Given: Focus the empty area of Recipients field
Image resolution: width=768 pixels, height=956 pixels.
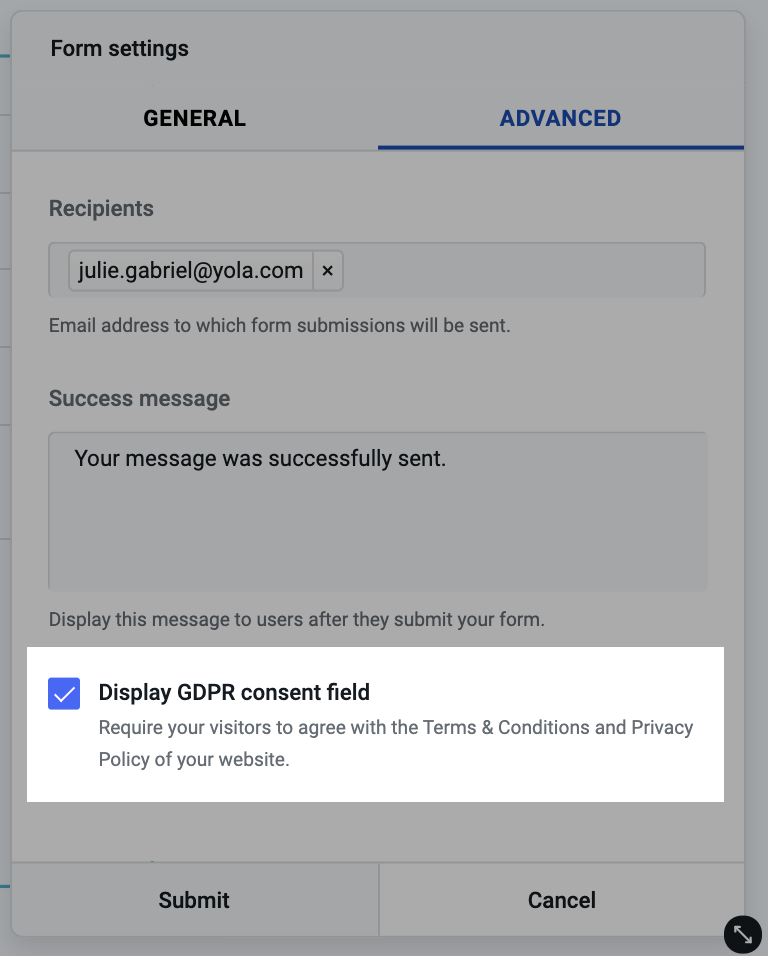Looking at the screenshot, I should tap(523, 271).
